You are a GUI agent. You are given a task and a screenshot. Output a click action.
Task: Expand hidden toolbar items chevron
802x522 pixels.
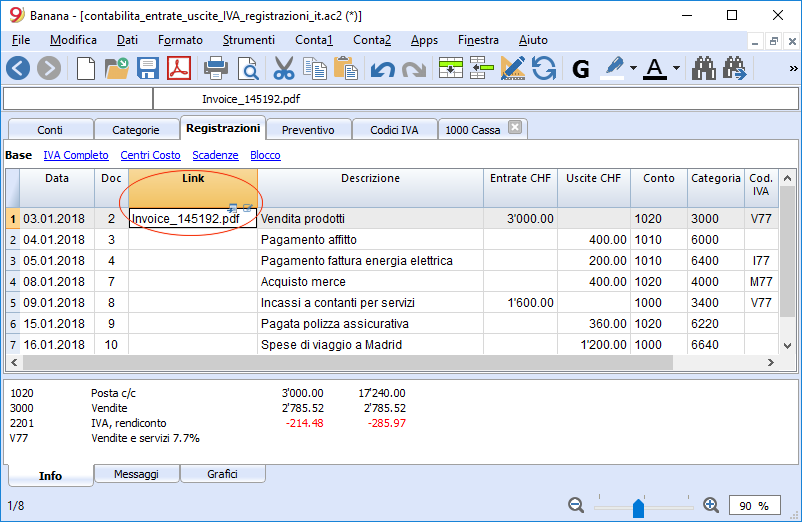[x=793, y=68]
